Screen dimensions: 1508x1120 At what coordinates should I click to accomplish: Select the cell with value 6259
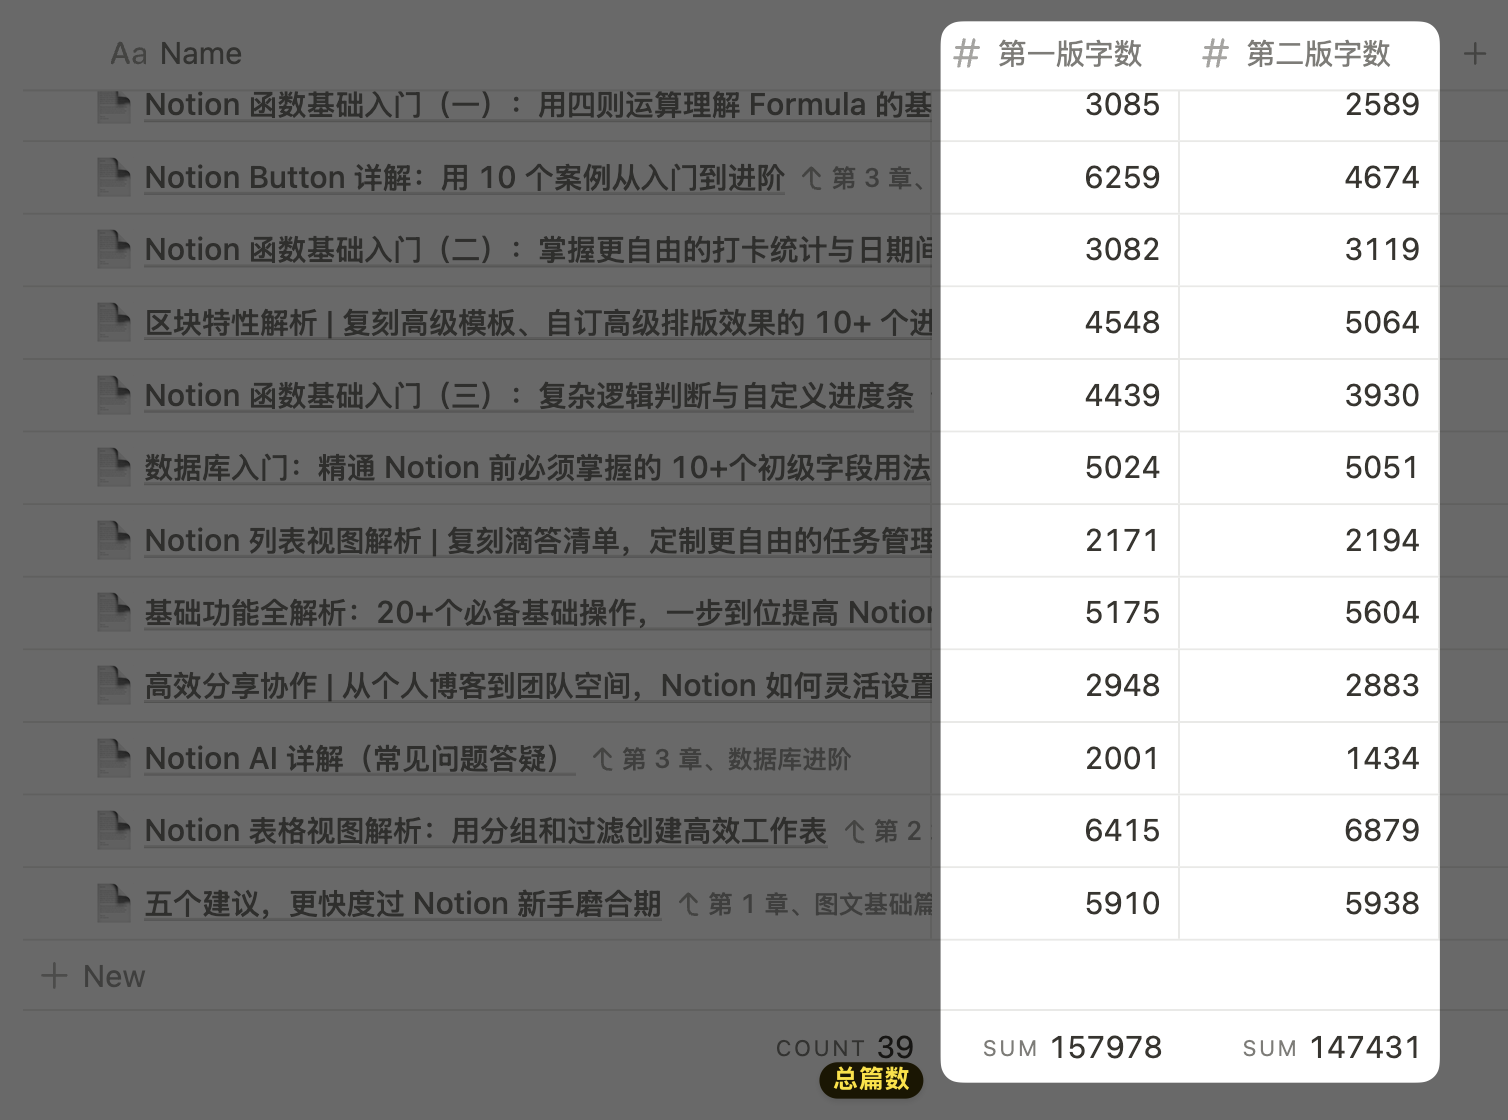tap(1060, 178)
